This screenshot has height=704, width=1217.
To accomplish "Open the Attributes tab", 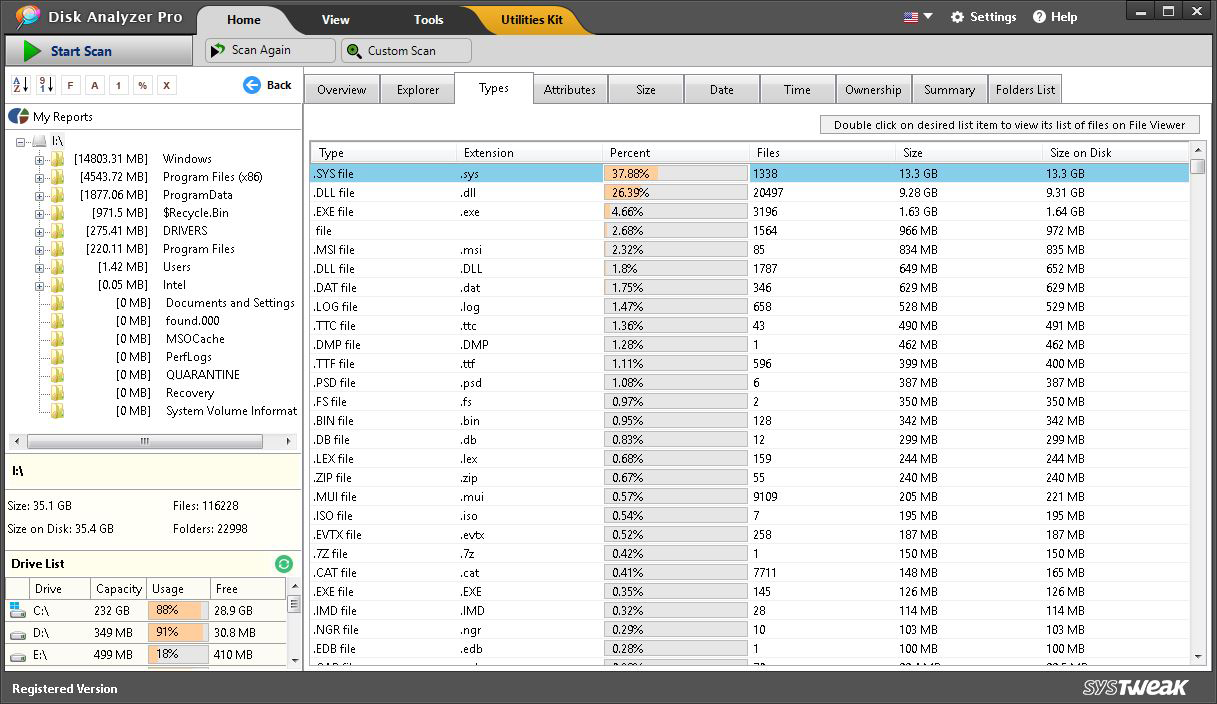I will click(570, 89).
